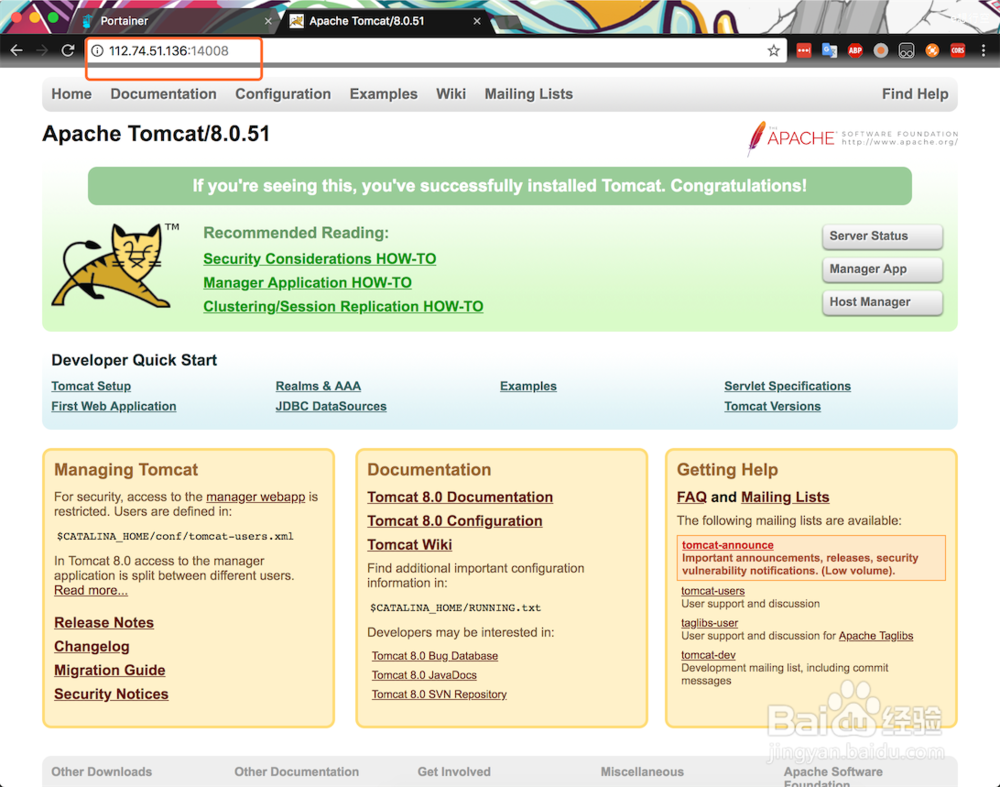Image resolution: width=1000 pixels, height=787 pixels.
Task: Open the Documentation nav item
Action: coord(163,94)
